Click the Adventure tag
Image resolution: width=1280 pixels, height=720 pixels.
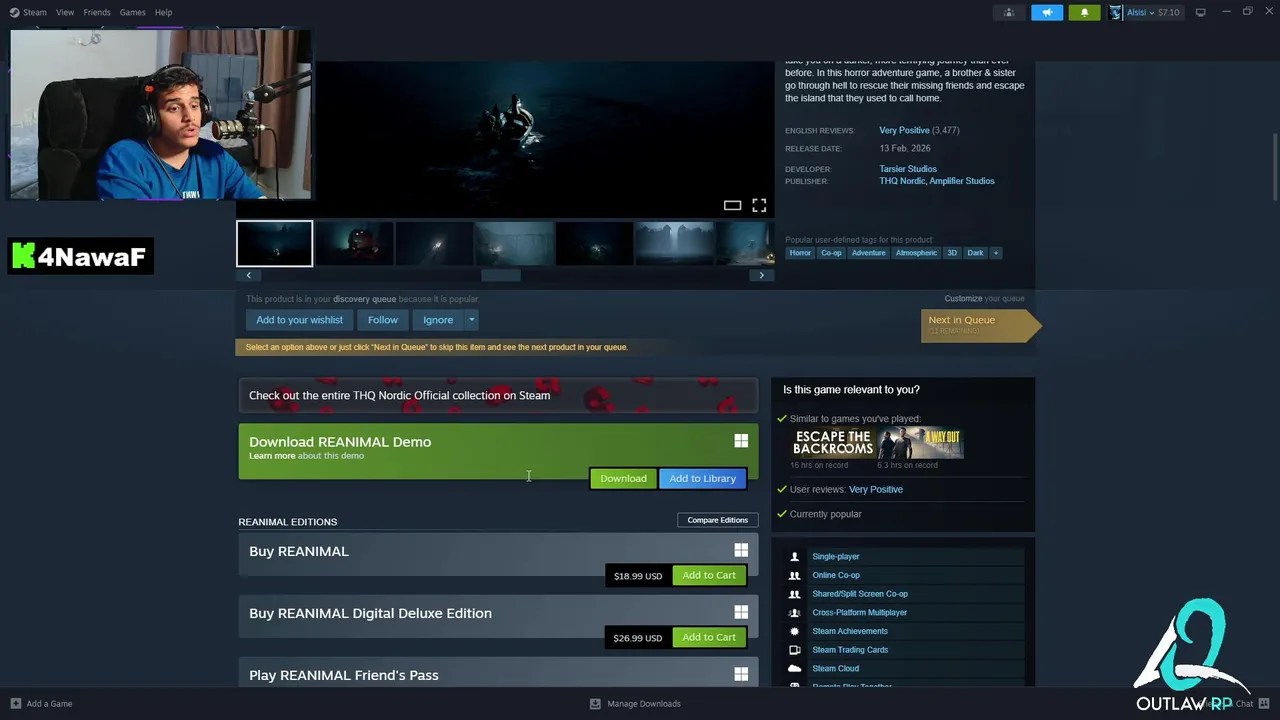[868, 253]
